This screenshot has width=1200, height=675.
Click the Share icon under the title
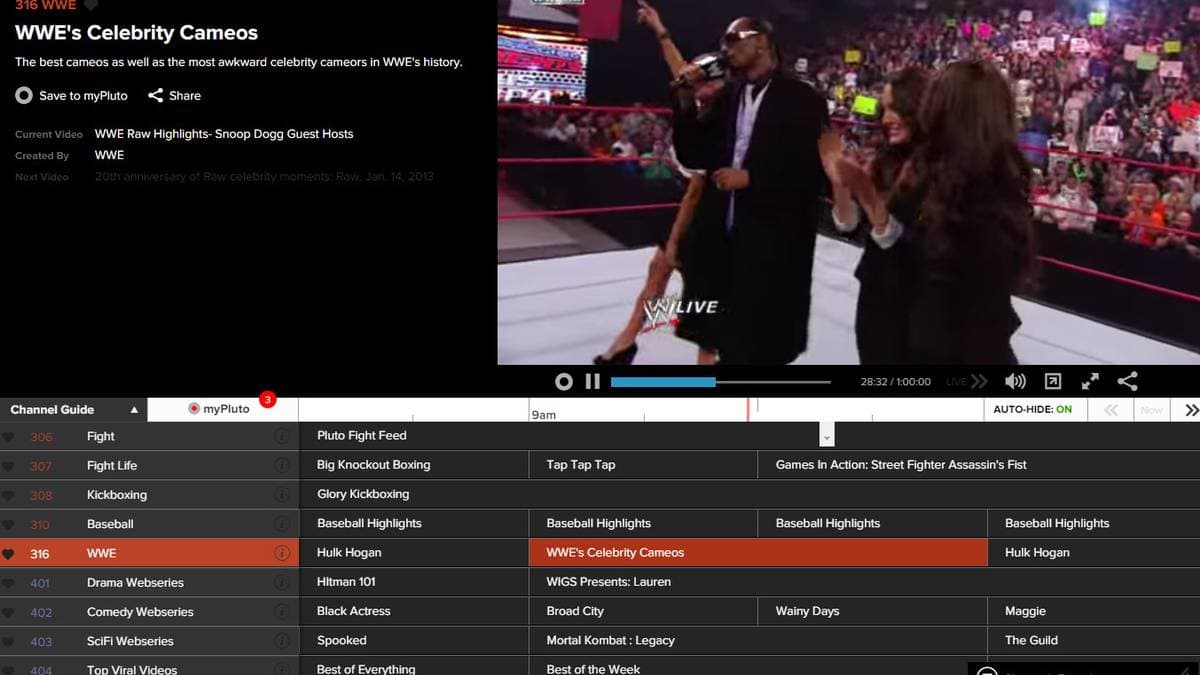coord(156,95)
